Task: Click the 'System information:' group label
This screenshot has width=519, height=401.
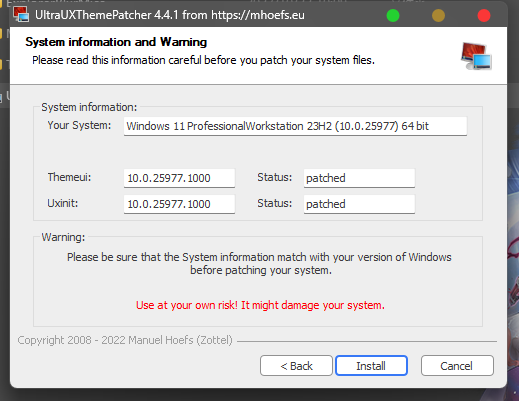Action: coord(89,107)
